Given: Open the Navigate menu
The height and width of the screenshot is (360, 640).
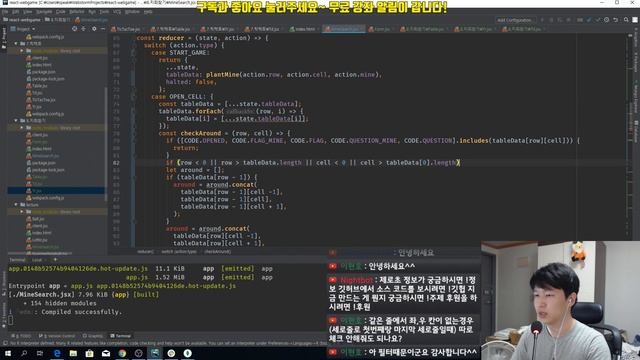Looking at the screenshot, I should pos(44,12).
